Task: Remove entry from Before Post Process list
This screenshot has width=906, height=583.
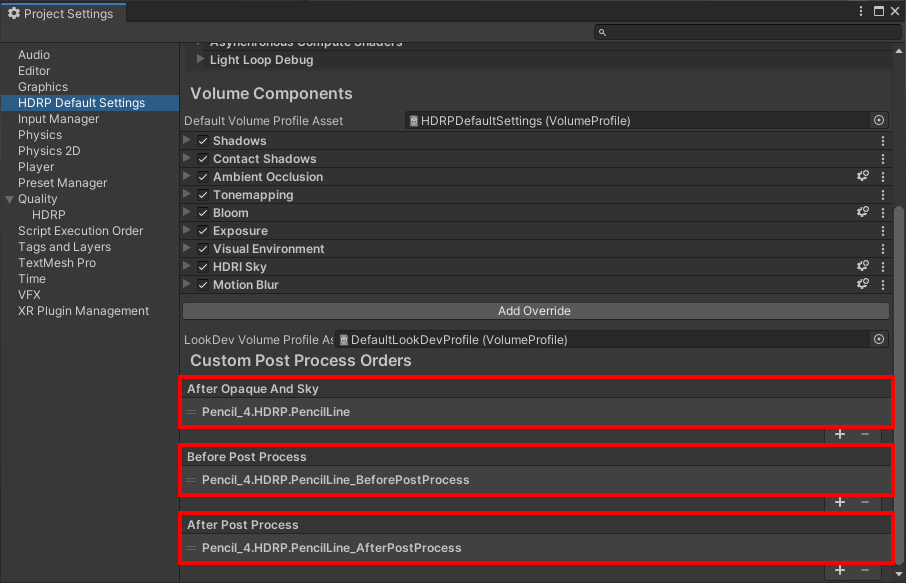Action: pos(865,503)
